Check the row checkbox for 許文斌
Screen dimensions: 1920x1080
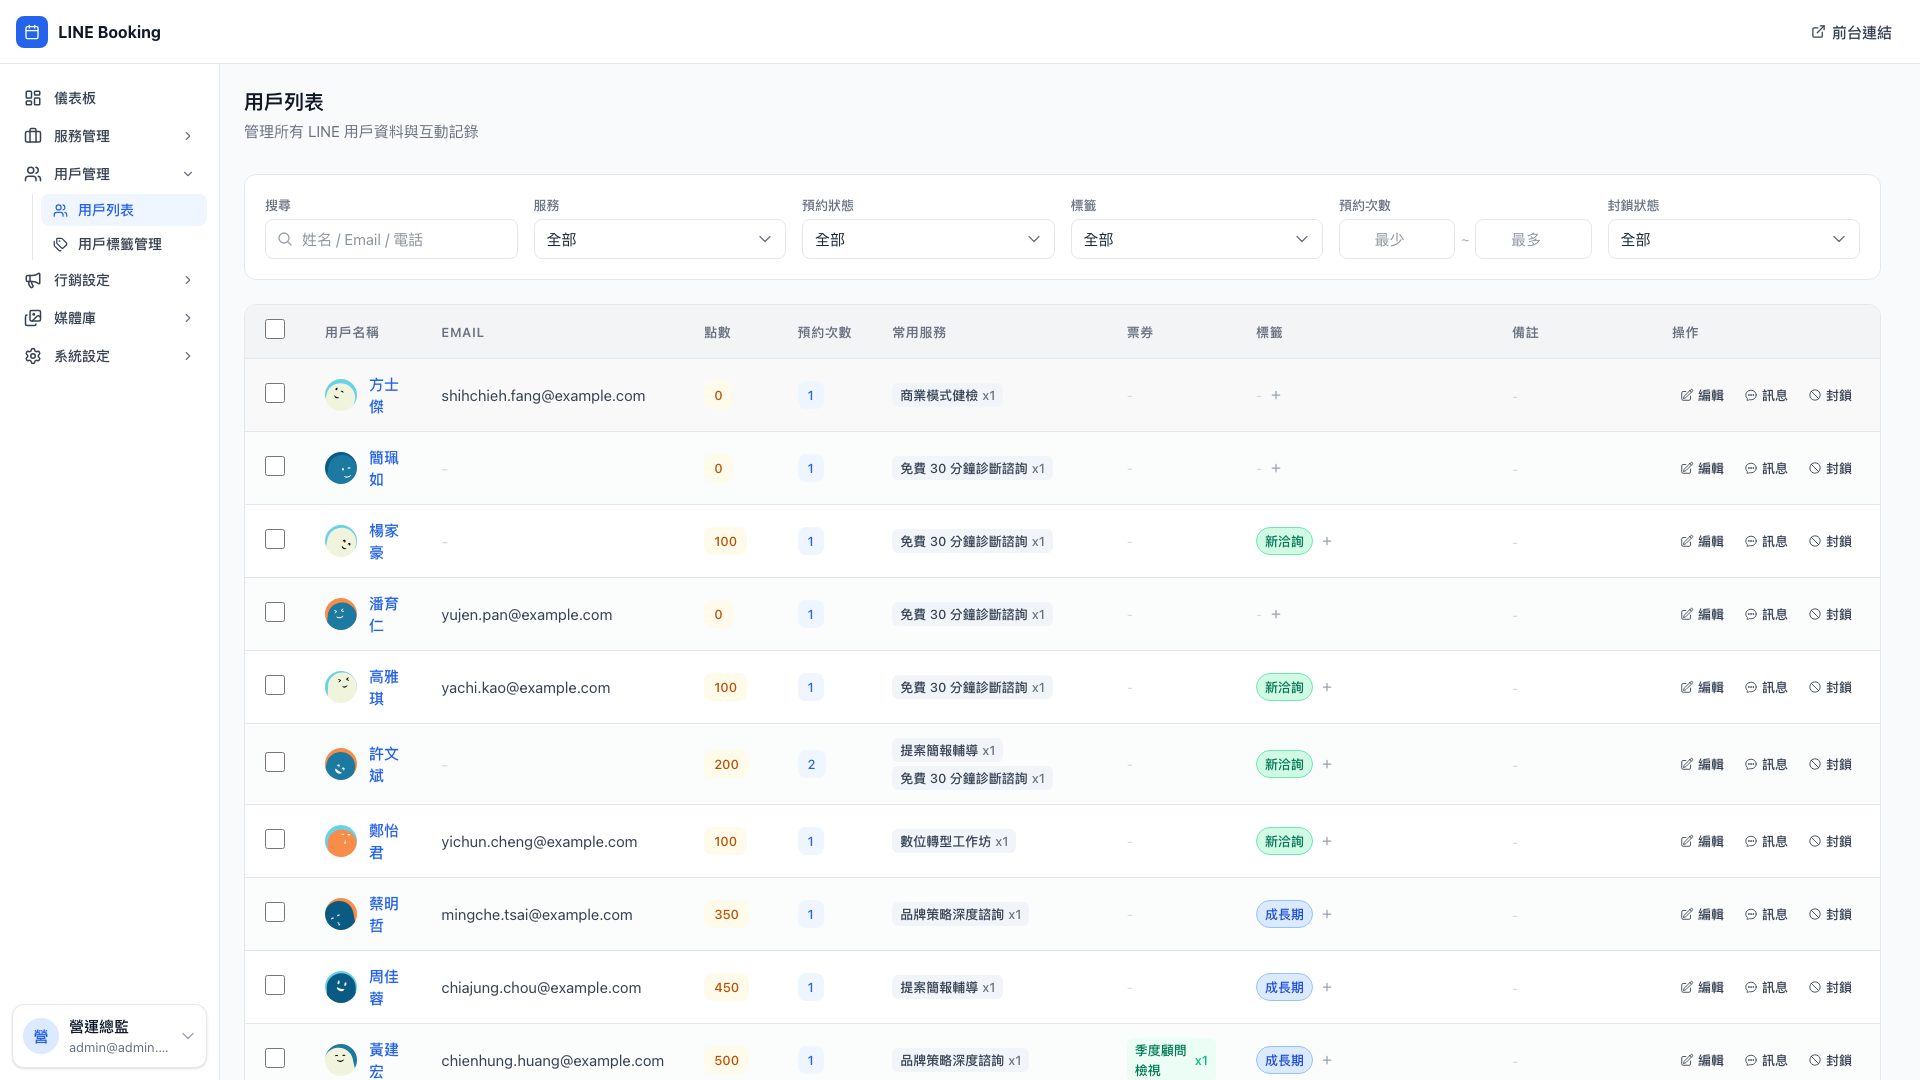[275, 762]
